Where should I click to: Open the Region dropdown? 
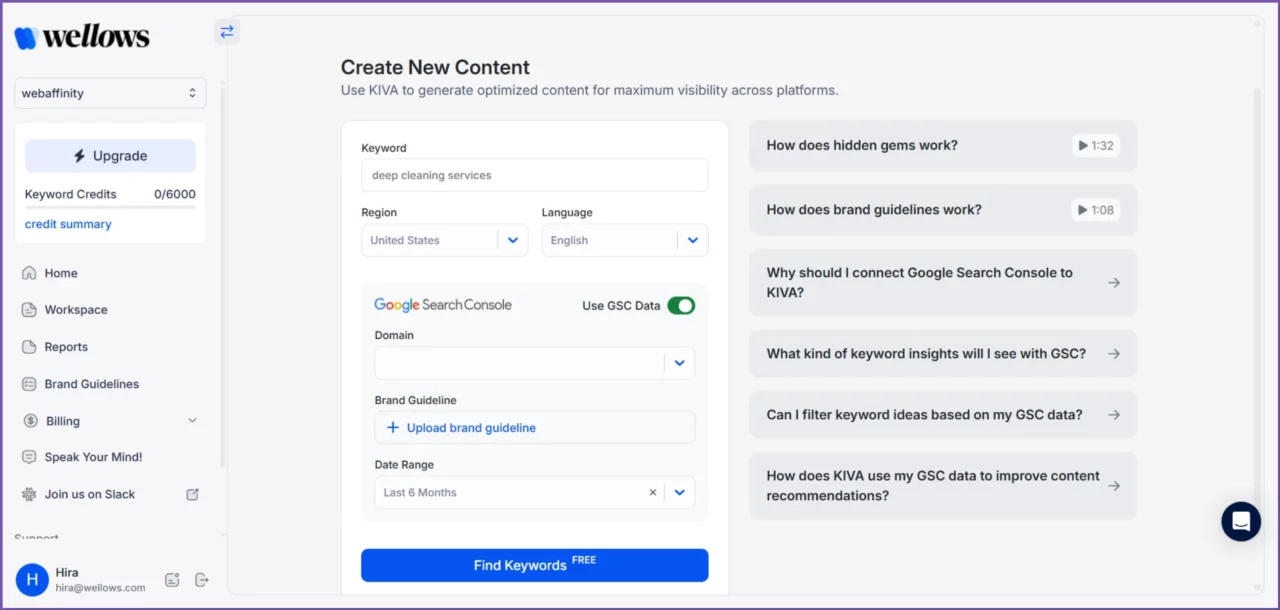pos(513,240)
